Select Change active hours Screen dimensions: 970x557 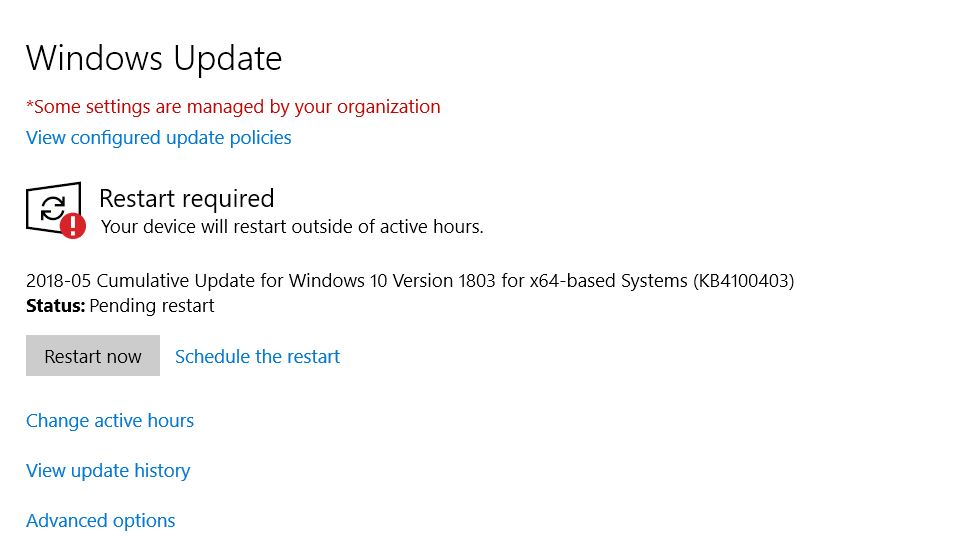pos(110,421)
